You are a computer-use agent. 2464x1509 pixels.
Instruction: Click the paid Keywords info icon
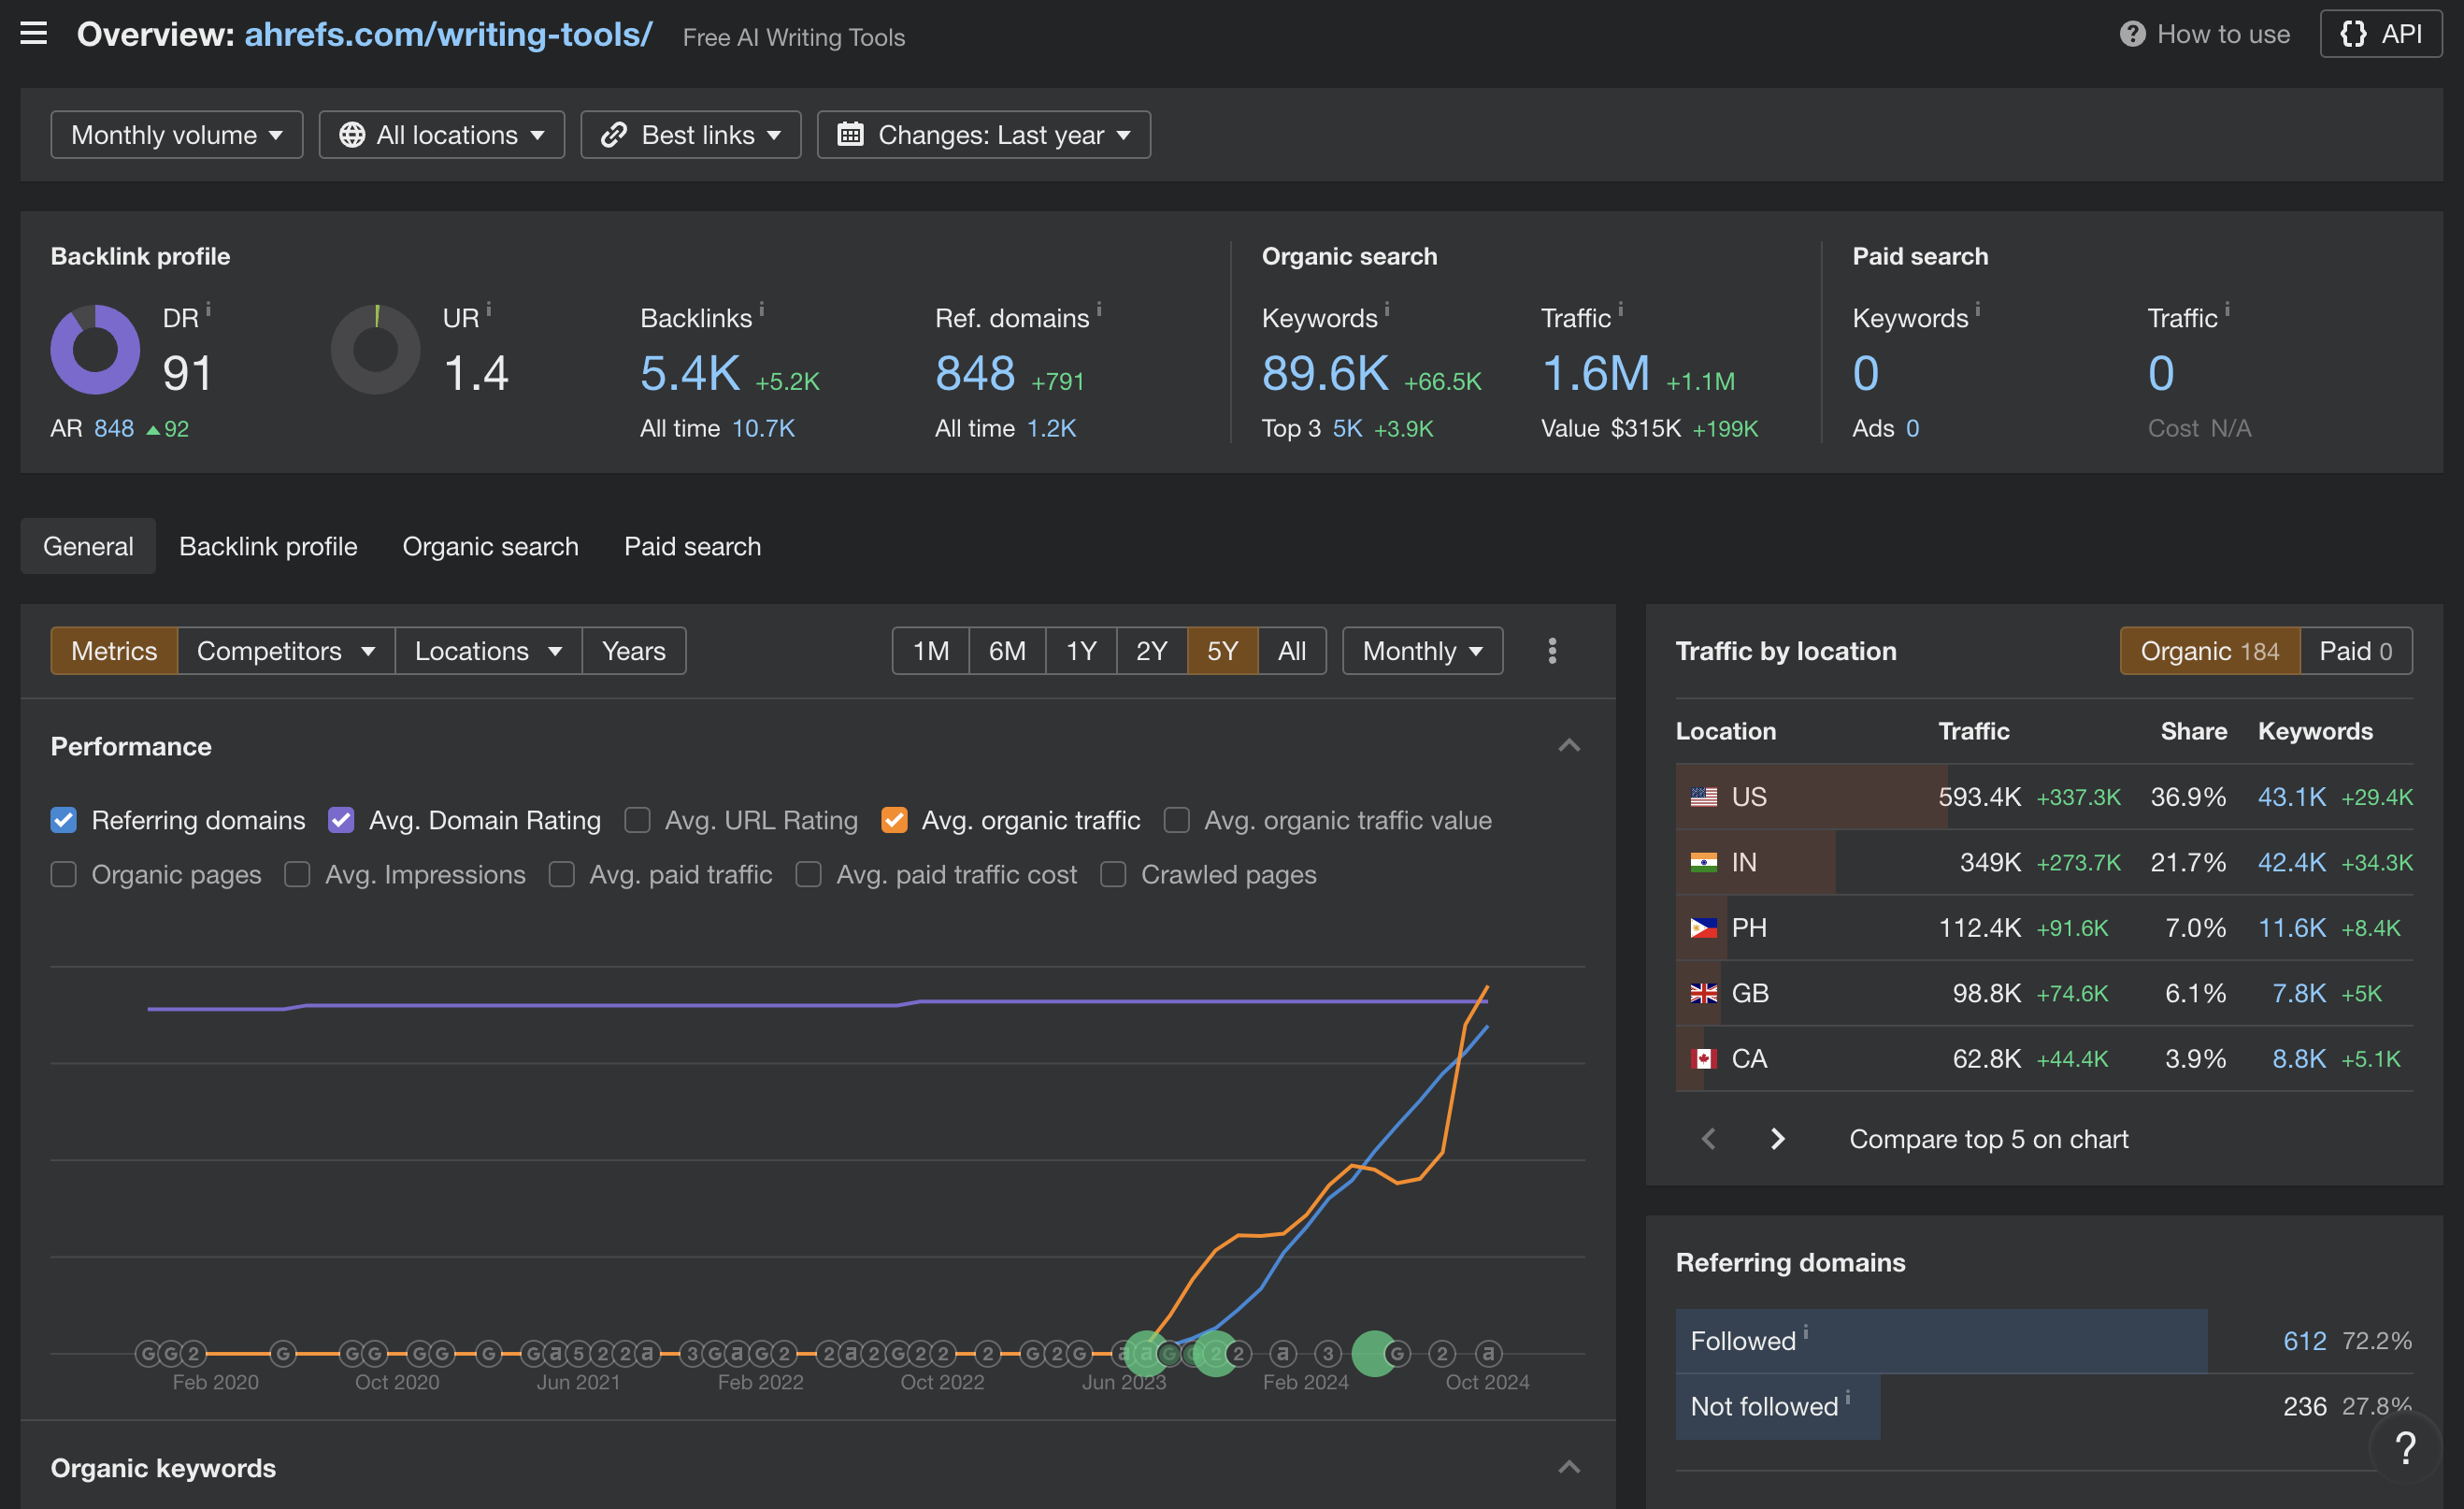[1978, 309]
